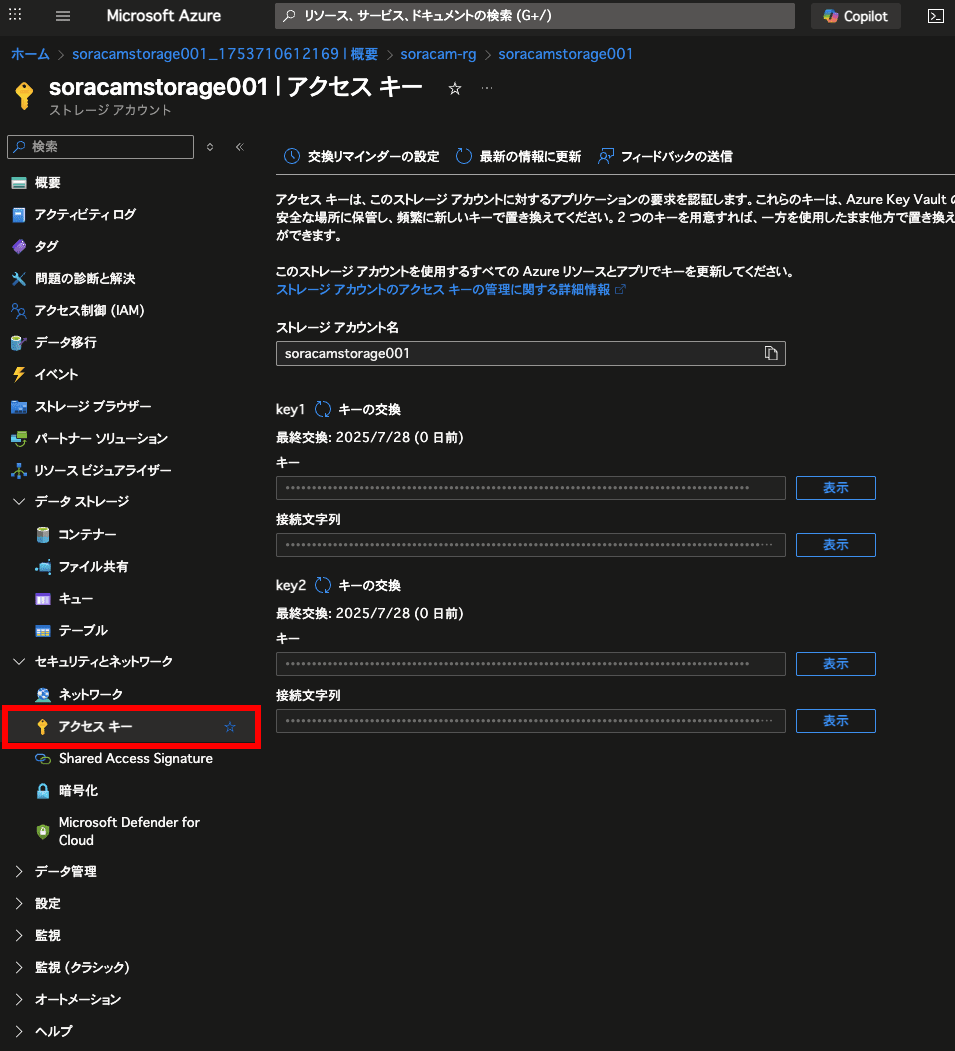
Task: Click 最新の情報に更新
Action: [x=518, y=156]
